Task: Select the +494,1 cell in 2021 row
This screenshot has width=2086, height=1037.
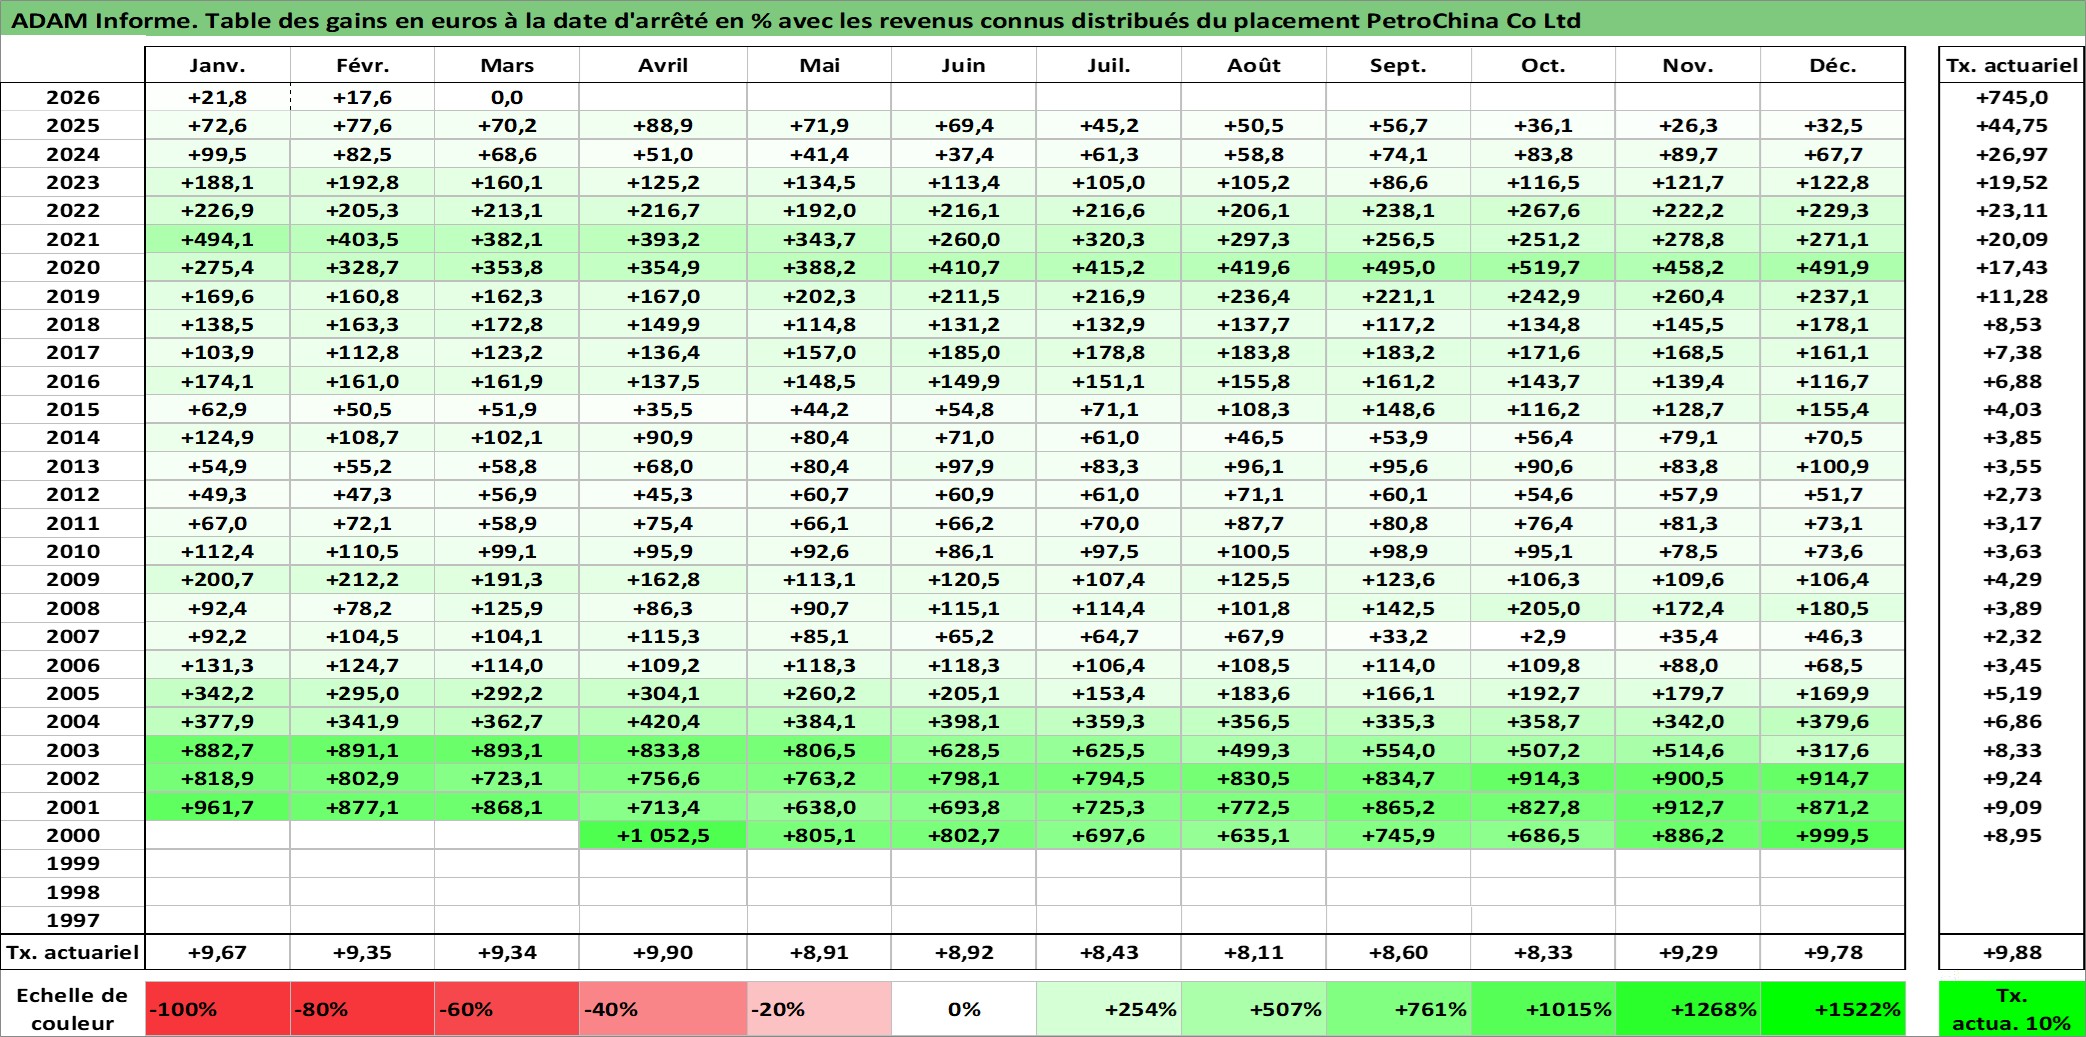Action: pos(218,239)
